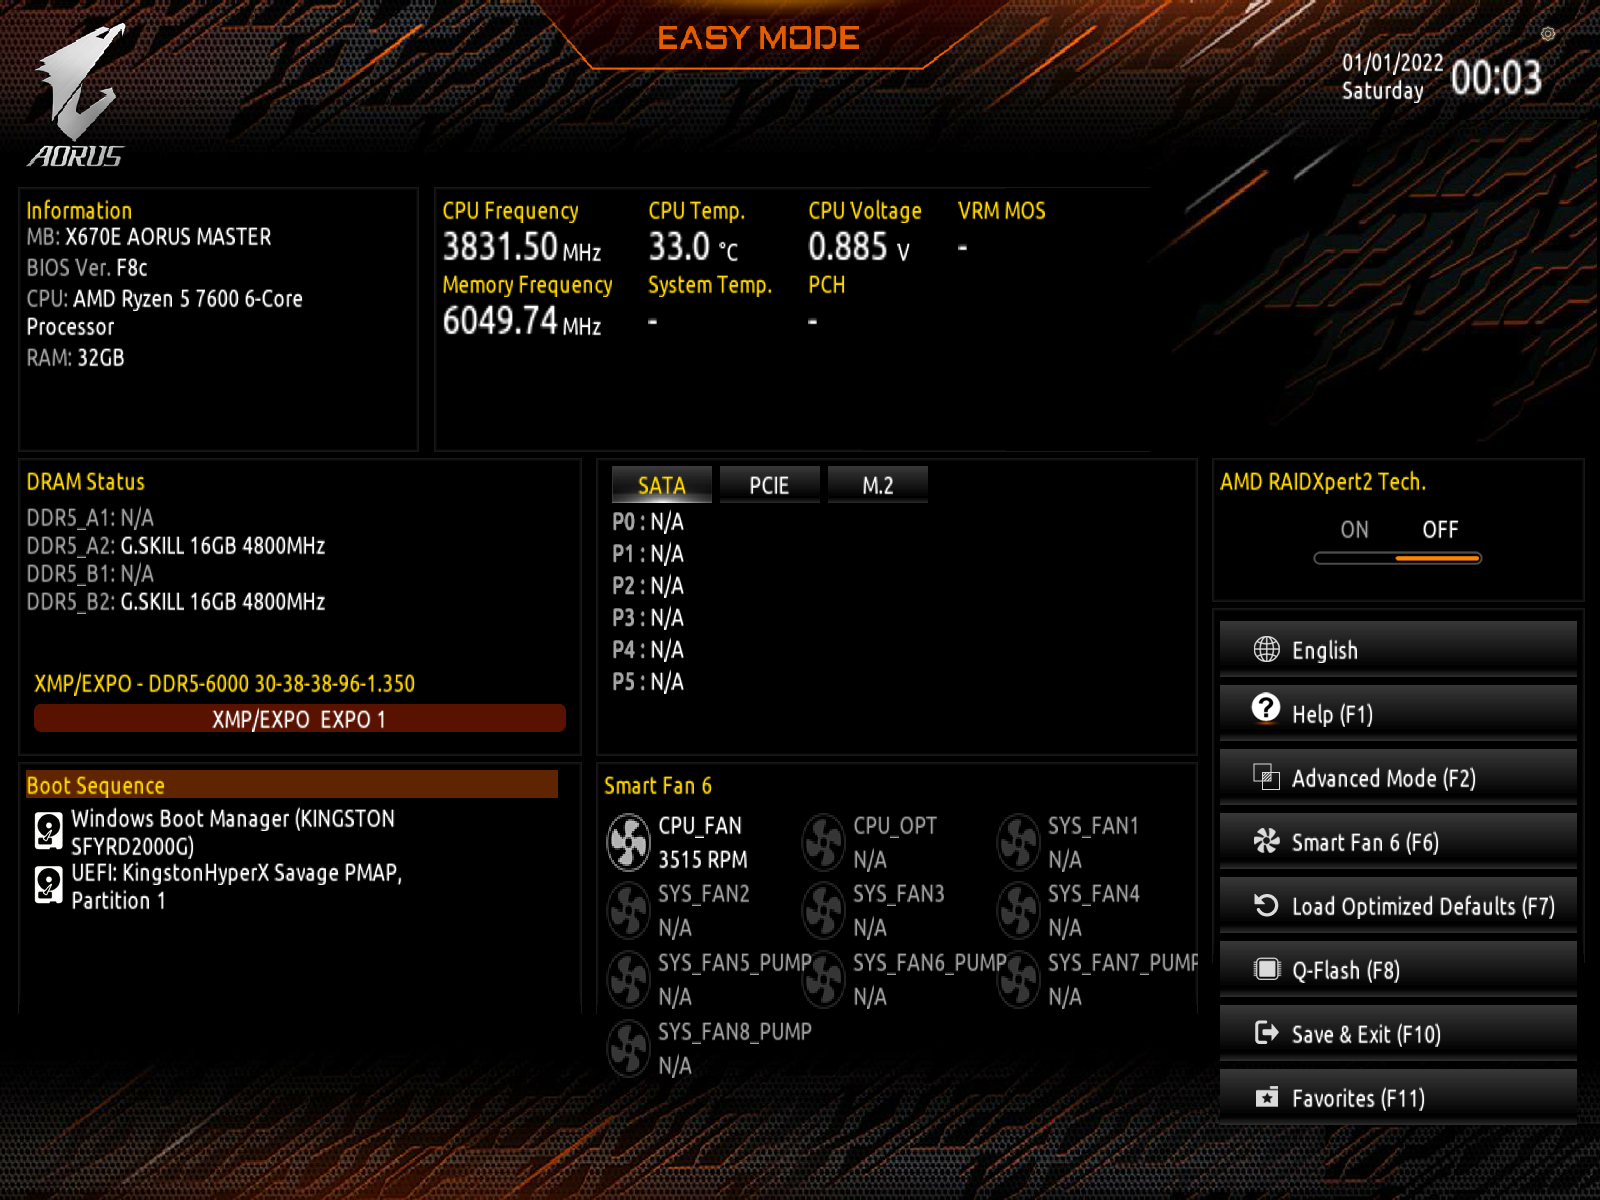The image size is (1600, 1200).
Task: Click the 3515 RPM fan speed value
Action: pyautogui.click(x=703, y=860)
